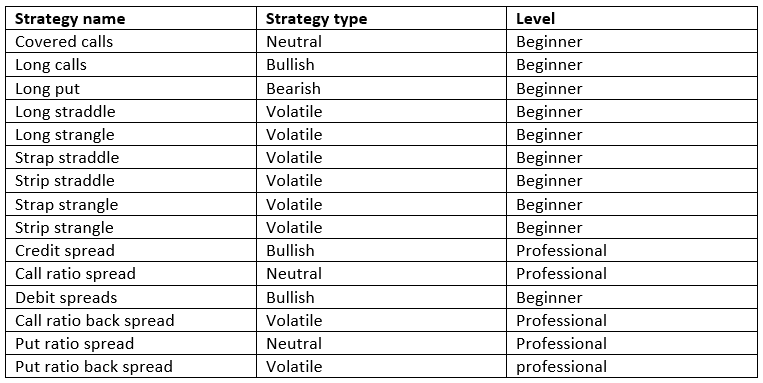The height and width of the screenshot is (383, 763).
Task: Select the Long put cell
Action: (x=131, y=88)
